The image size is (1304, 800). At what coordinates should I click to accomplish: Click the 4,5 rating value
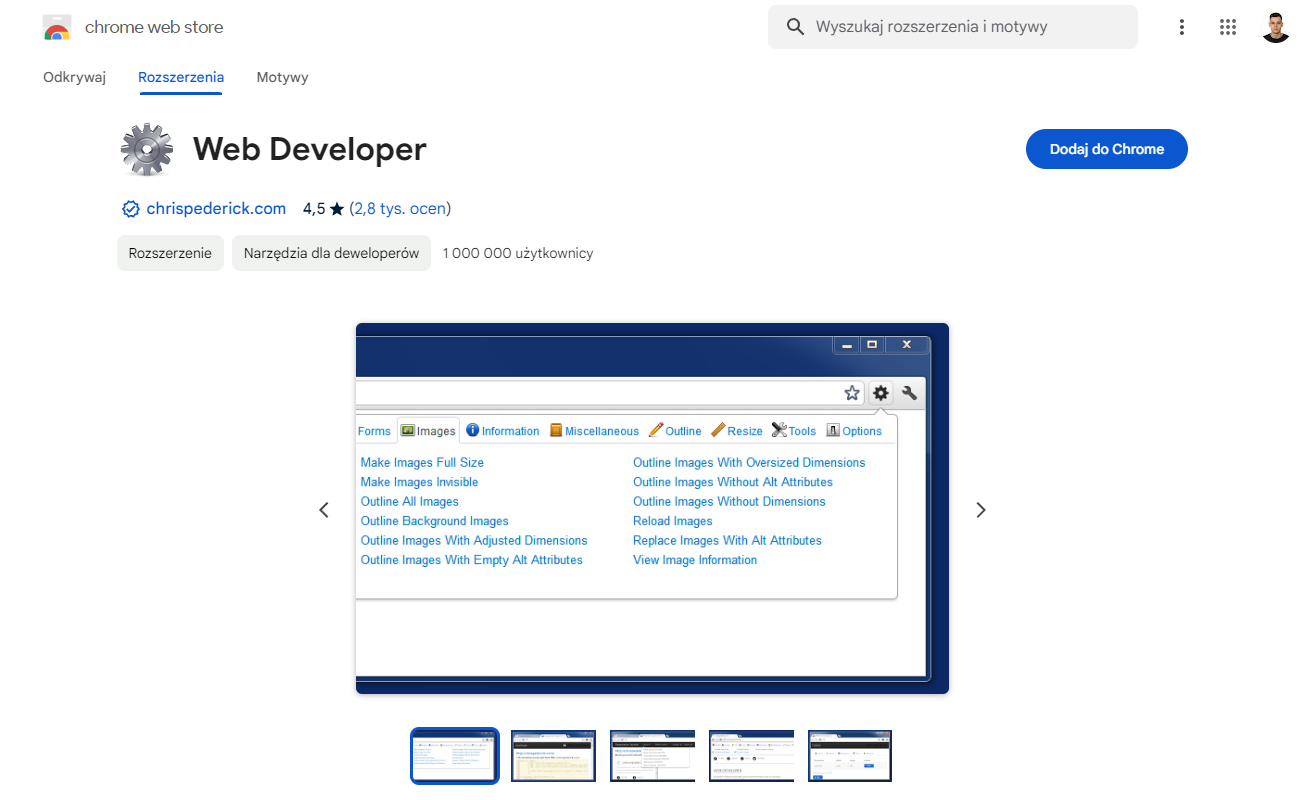[x=314, y=209]
